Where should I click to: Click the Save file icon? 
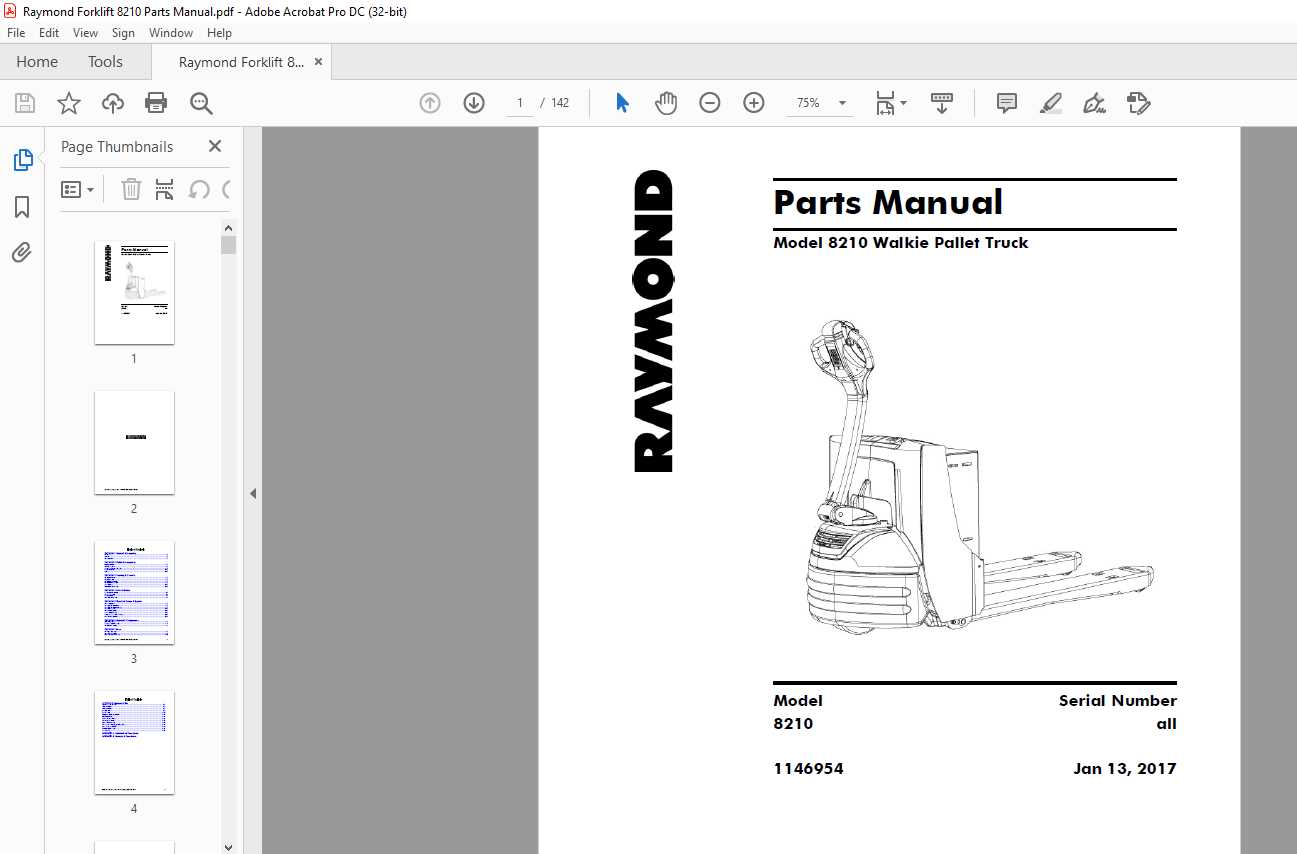pyautogui.click(x=25, y=103)
